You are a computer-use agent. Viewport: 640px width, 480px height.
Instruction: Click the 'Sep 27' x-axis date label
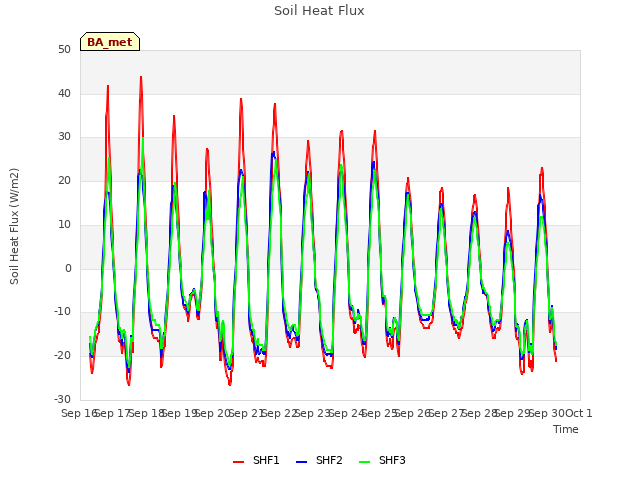coord(446,413)
